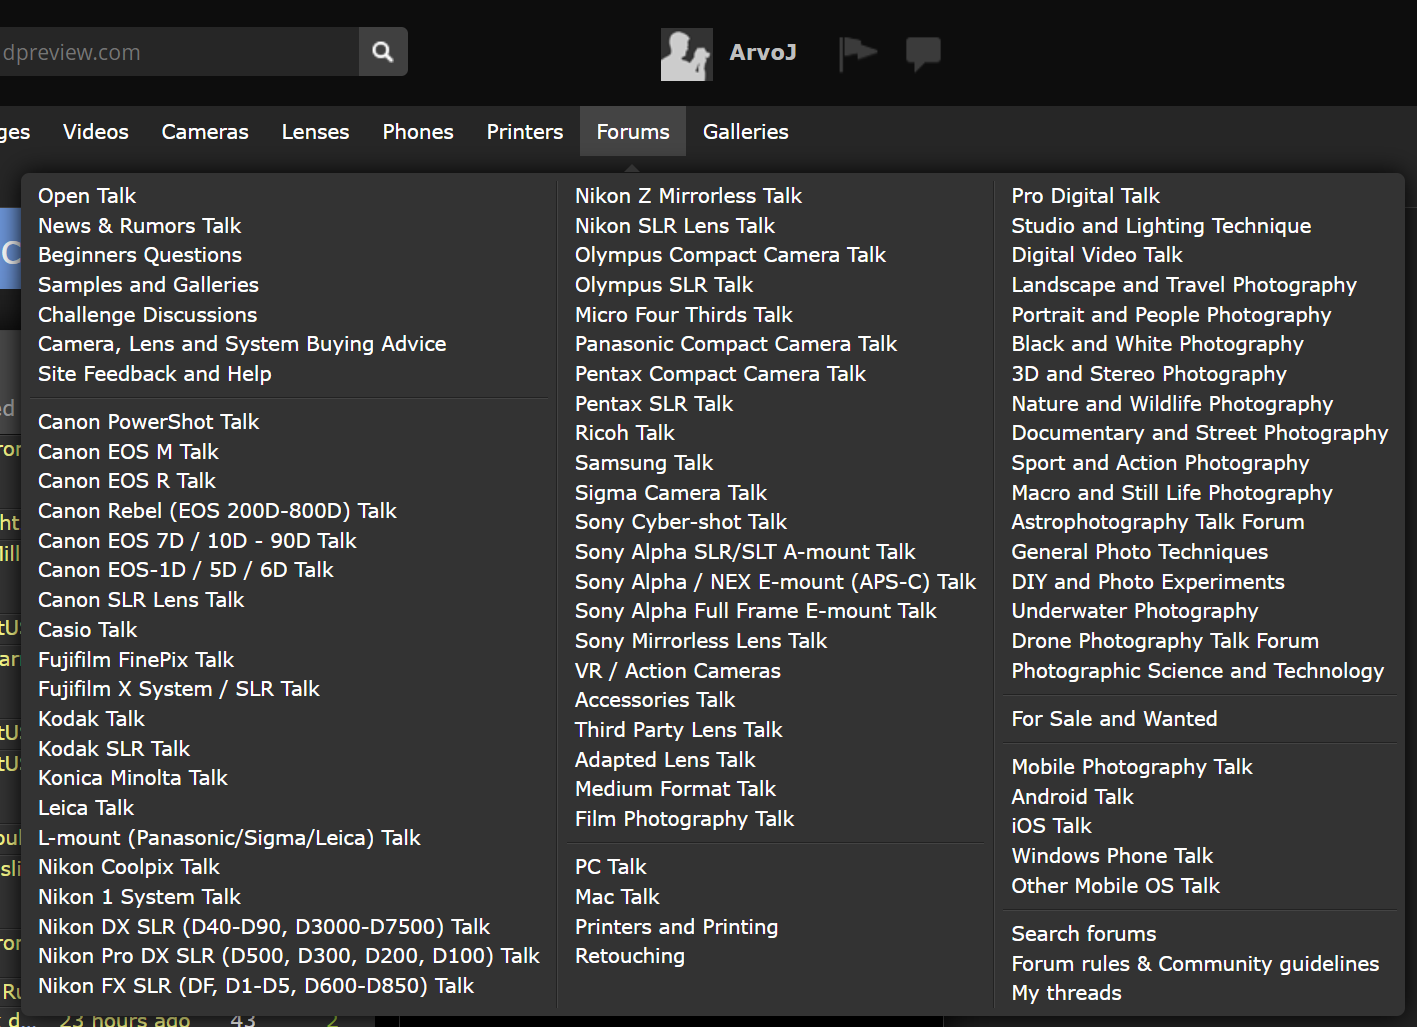Select Canon PowerShot Talk
The width and height of the screenshot is (1417, 1027).
[149, 422]
